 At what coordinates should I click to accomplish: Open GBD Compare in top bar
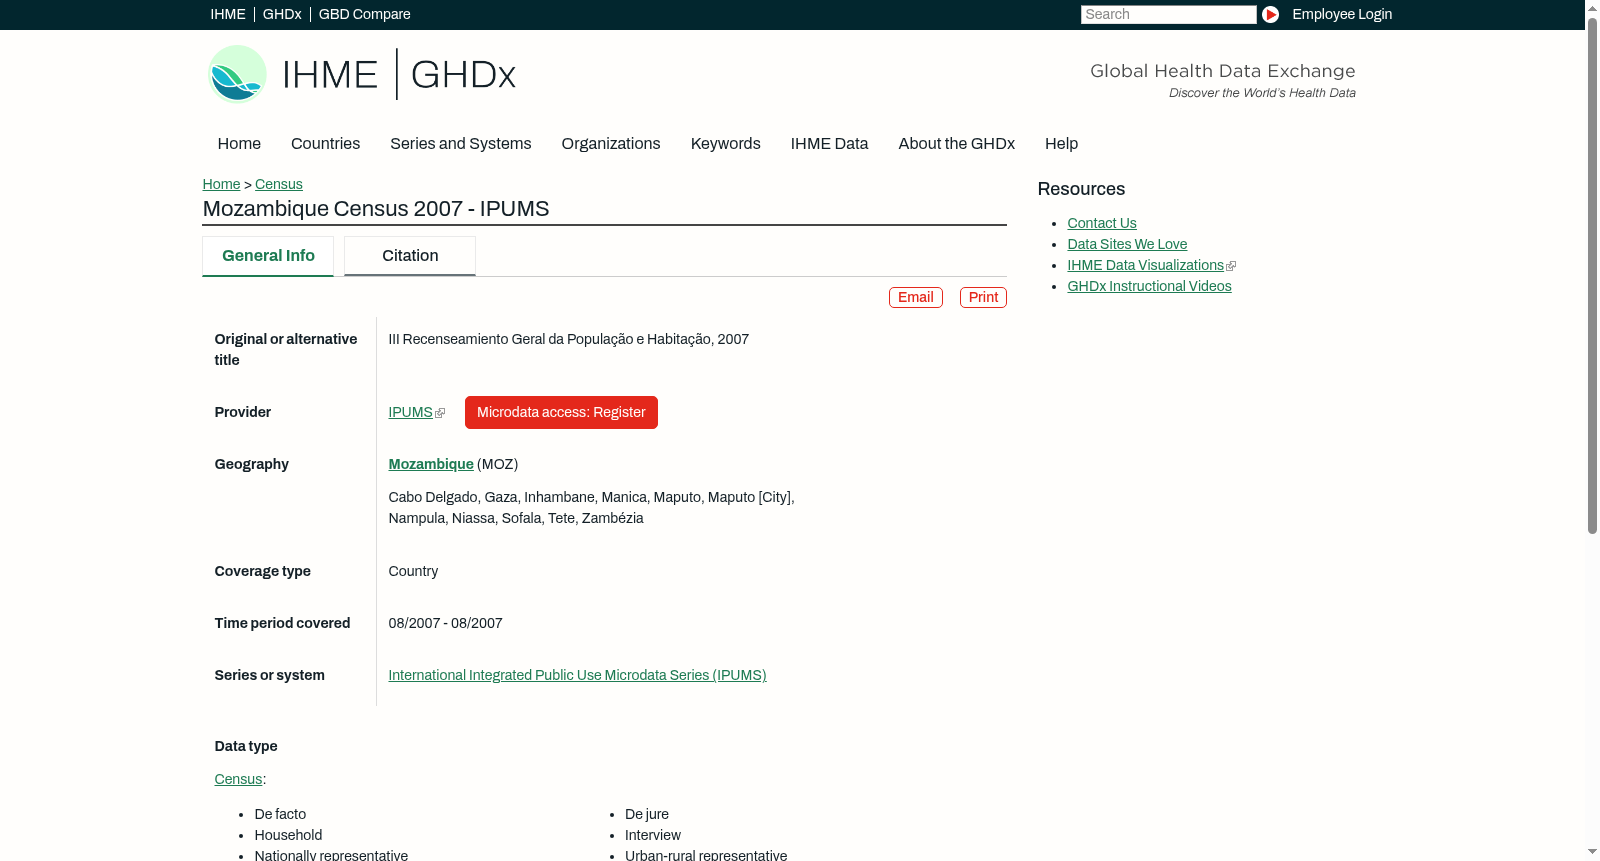[365, 14]
